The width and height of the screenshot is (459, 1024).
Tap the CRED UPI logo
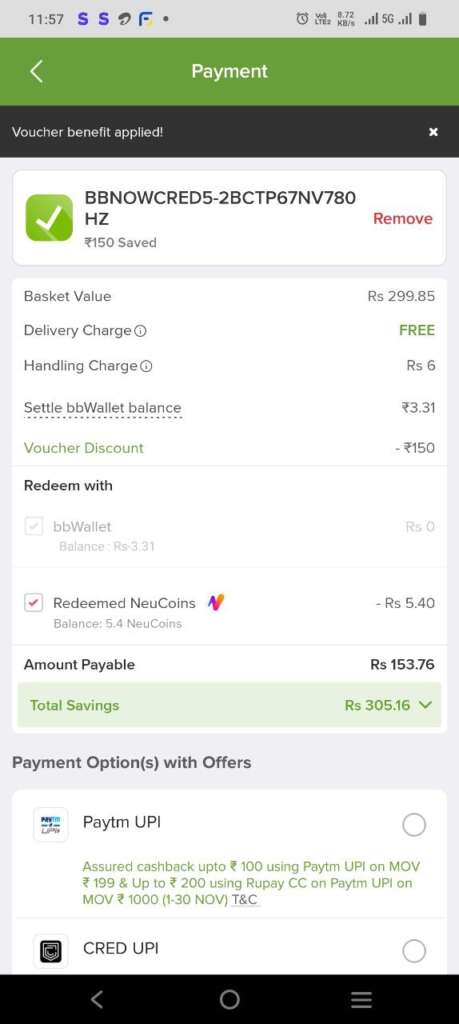pyautogui.click(x=51, y=950)
